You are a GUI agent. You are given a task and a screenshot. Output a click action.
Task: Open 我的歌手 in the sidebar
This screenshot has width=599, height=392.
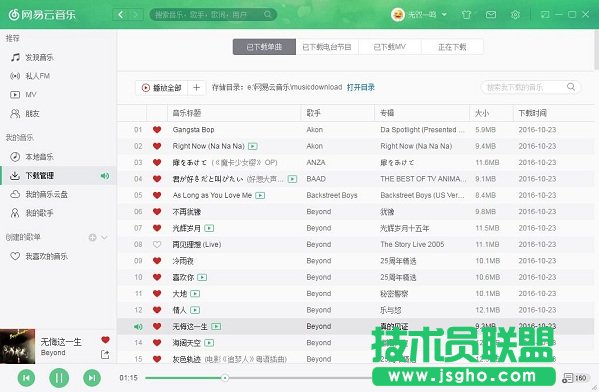click(32, 213)
